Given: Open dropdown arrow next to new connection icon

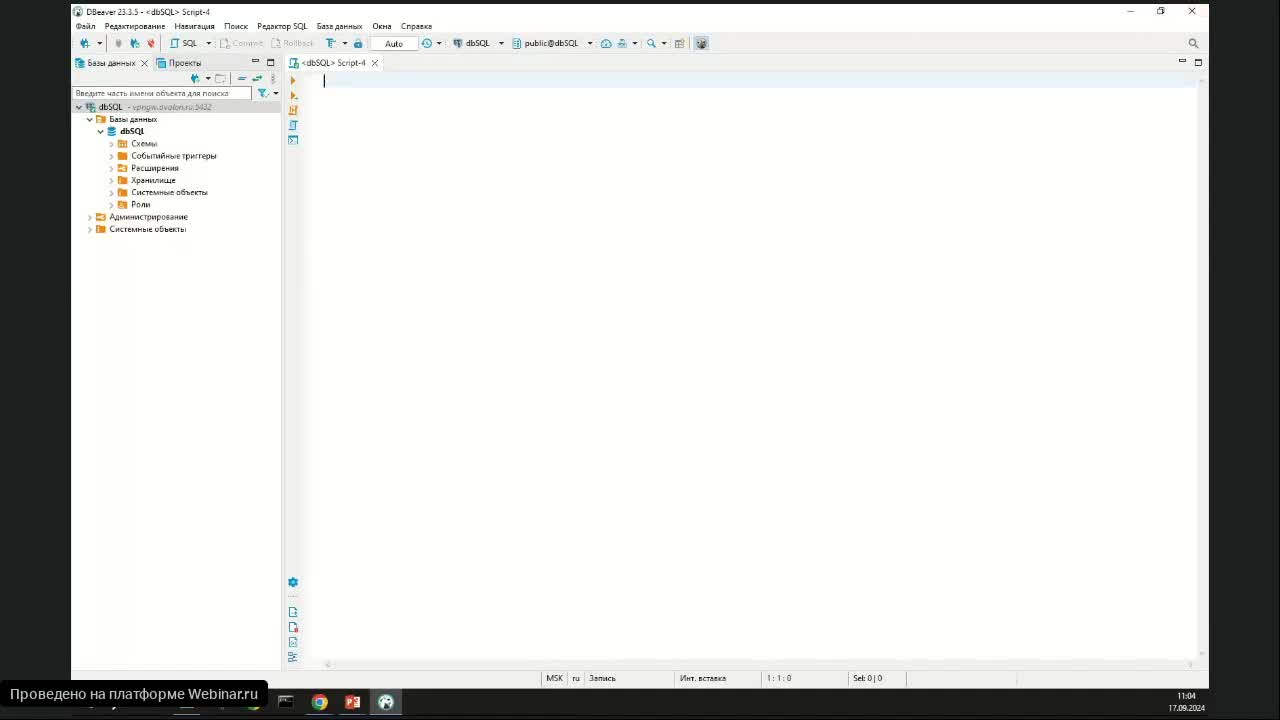Looking at the screenshot, I should (x=99, y=43).
